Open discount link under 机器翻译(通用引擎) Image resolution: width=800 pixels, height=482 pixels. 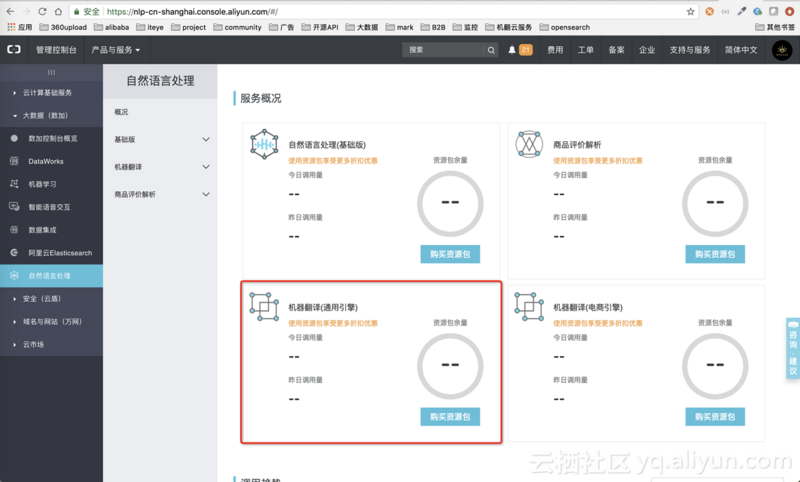[x=333, y=323]
